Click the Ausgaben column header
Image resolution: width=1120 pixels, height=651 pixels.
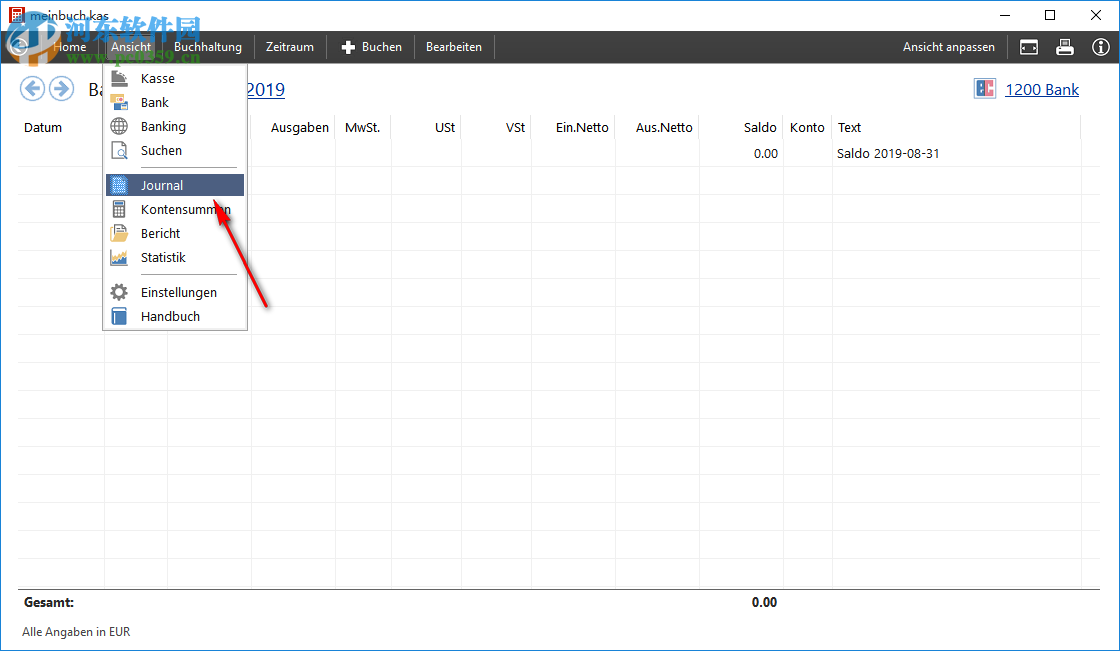(x=300, y=128)
